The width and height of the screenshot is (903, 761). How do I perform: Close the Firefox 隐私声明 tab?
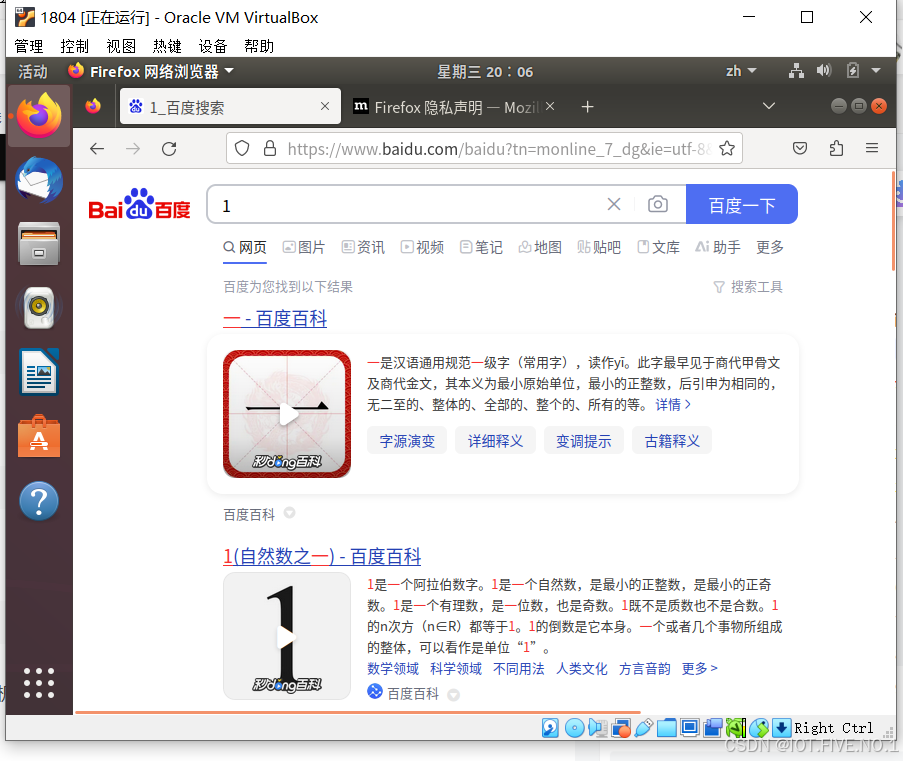[x=550, y=106]
